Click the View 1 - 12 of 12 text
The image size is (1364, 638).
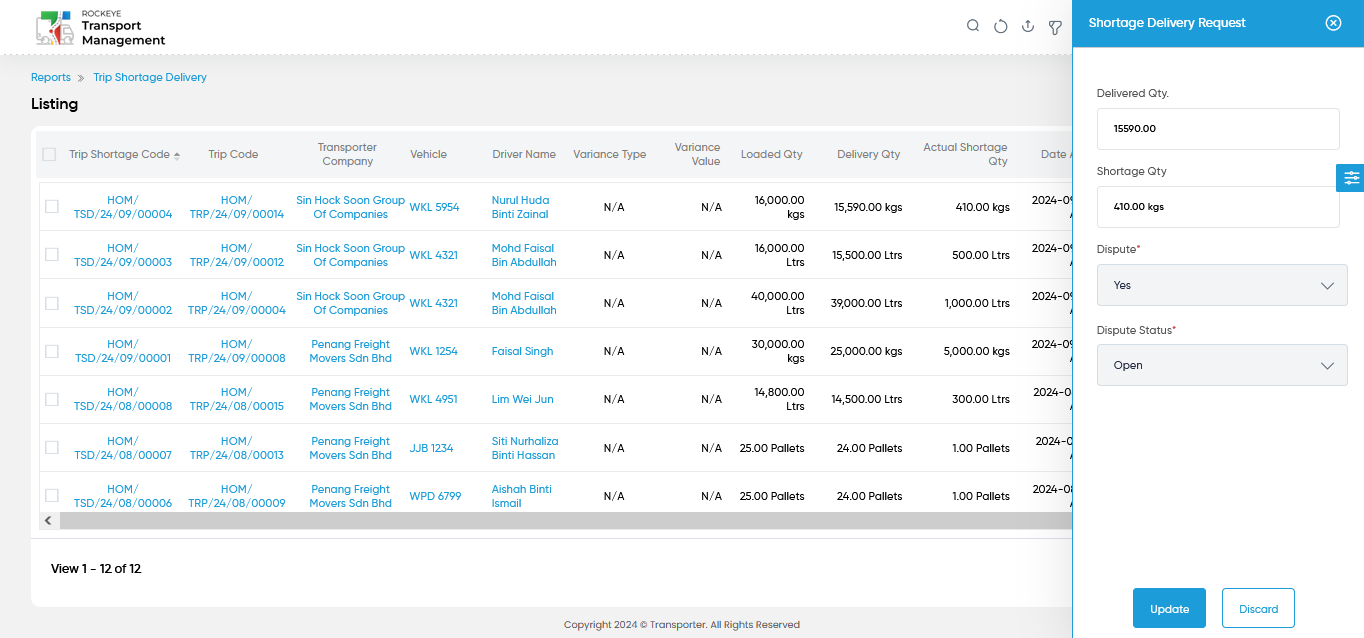pos(96,569)
